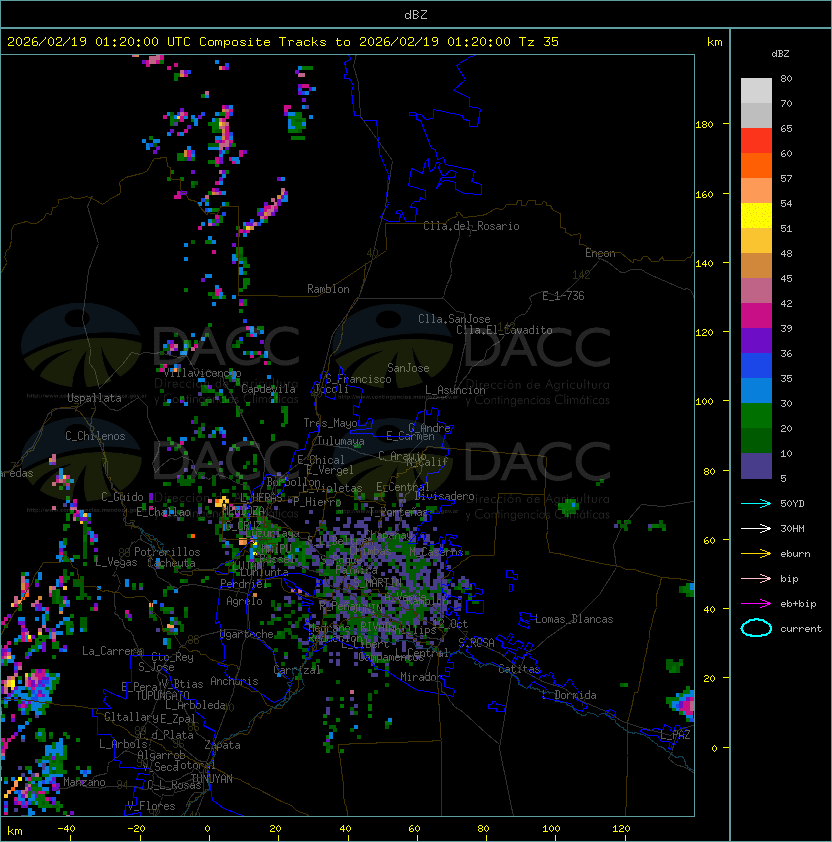
Task: Select the Ugarteche location label
Action: (x=247, y=634)
